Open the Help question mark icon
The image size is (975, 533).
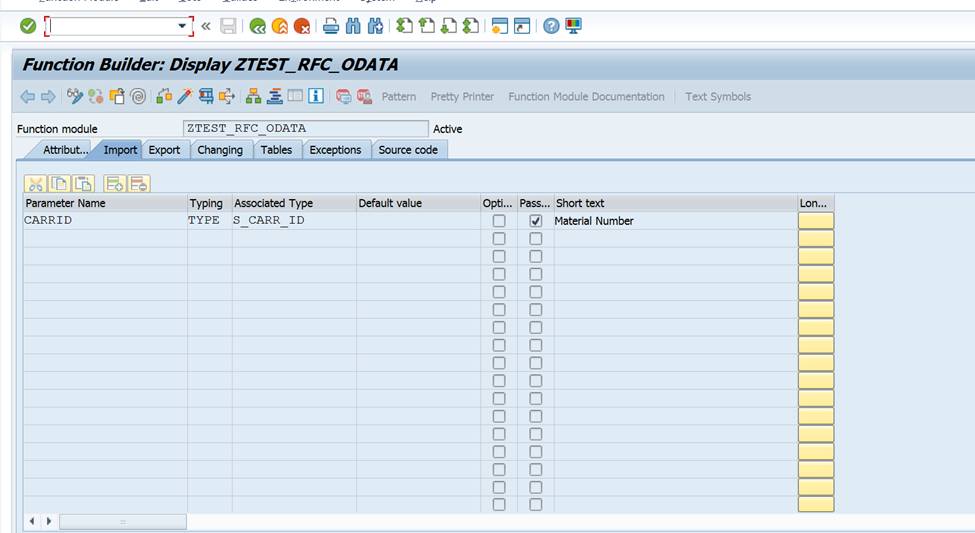(x=551, y=26)
